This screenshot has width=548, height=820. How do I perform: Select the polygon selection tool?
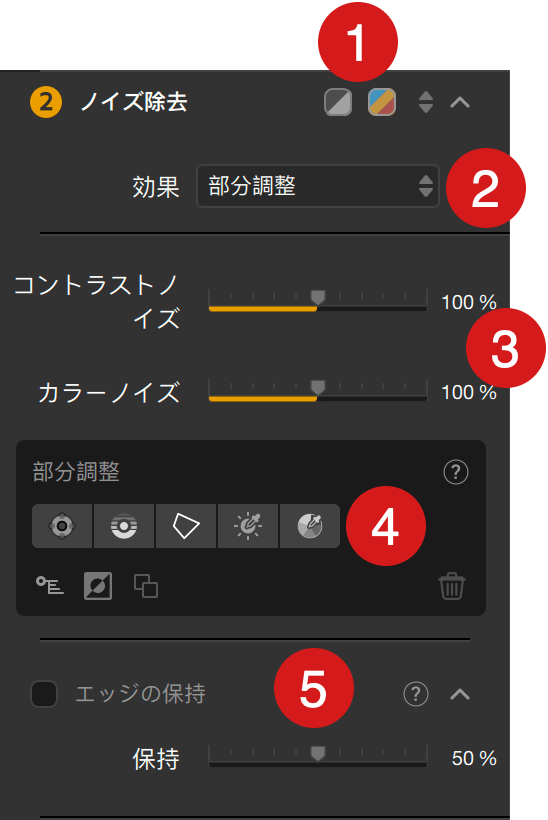186,526
